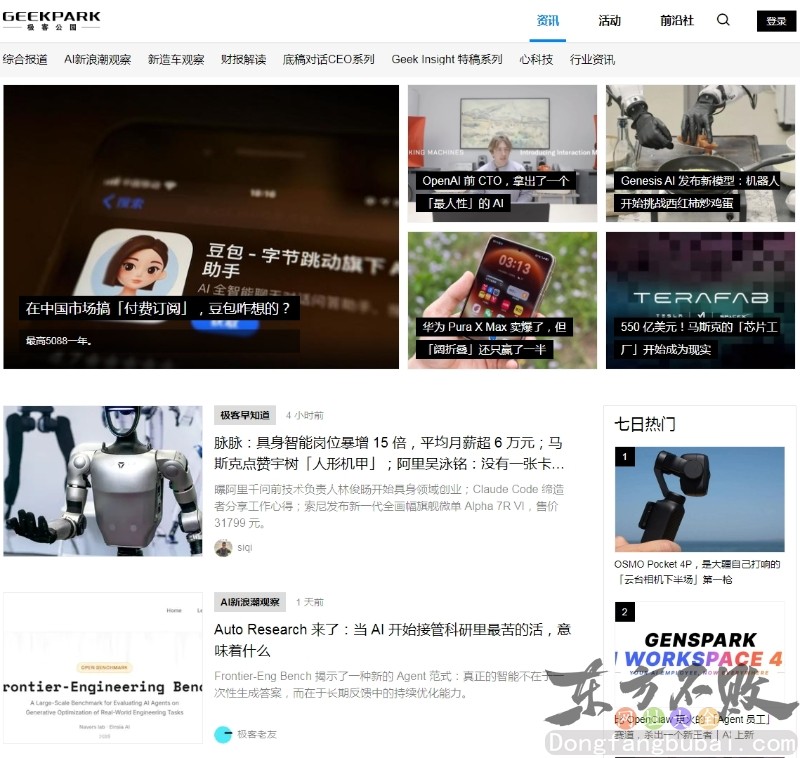Select 底稿对话CEO系列 category
This screenshot has height=758, width=800.
(329, 59)
